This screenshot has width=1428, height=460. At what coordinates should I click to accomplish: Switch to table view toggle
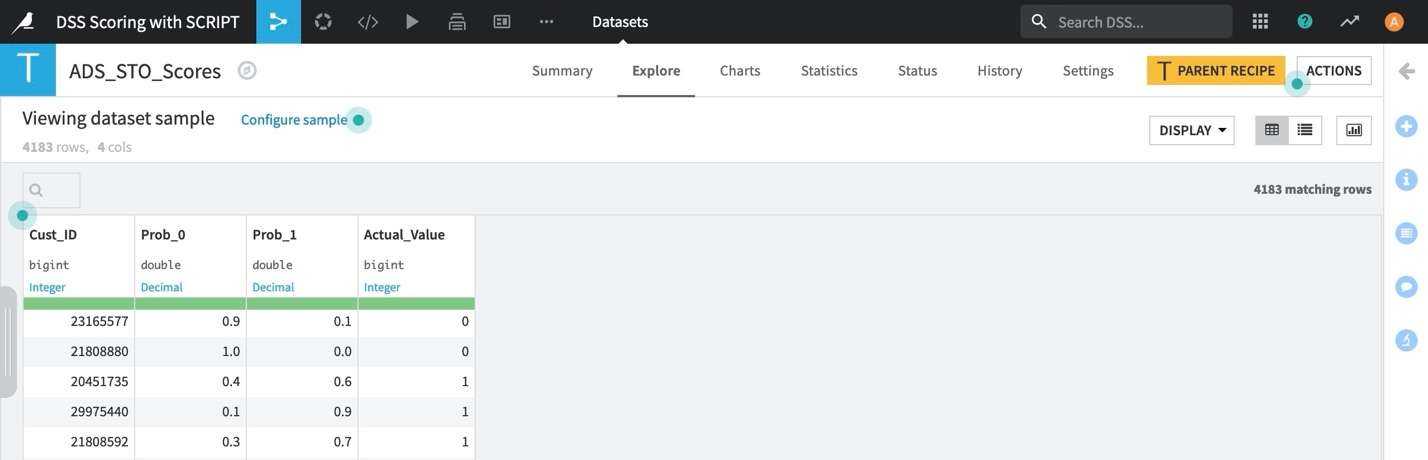[x=1272, y=130]
